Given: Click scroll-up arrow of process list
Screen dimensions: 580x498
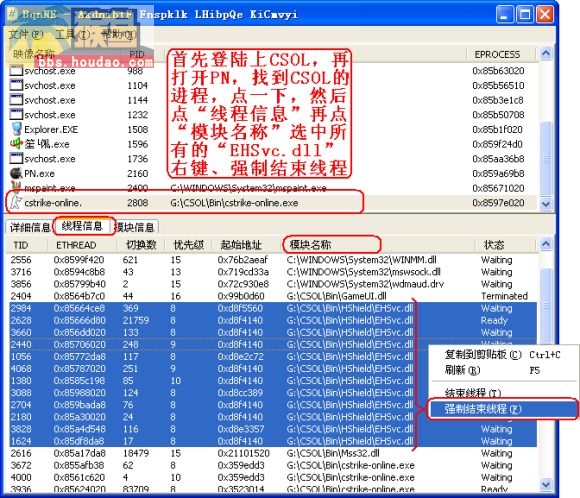Looking at the screenshot, I should (x=546, y=54).
